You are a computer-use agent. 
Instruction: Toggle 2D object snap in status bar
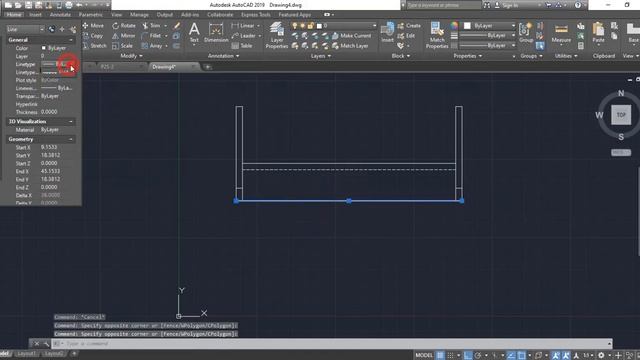(x=522, y=355)
